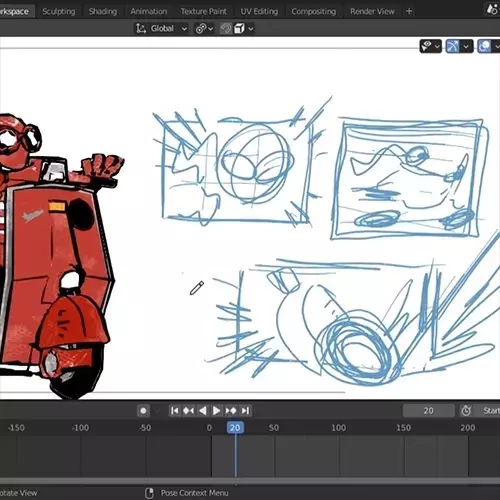The width and height of the screenshot is (500, 500).
Task: Play animation in reverse
Action: (x=203, y=411)
